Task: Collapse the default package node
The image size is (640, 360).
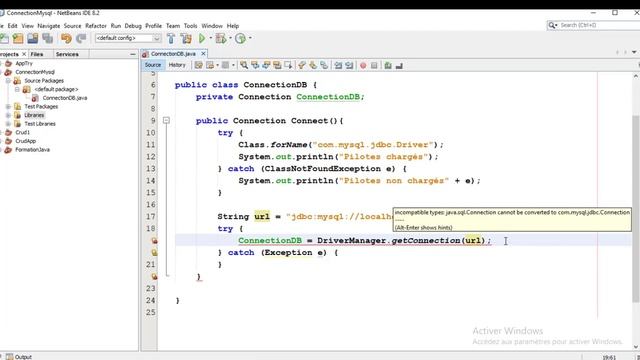Action: [x=17, y=89]
